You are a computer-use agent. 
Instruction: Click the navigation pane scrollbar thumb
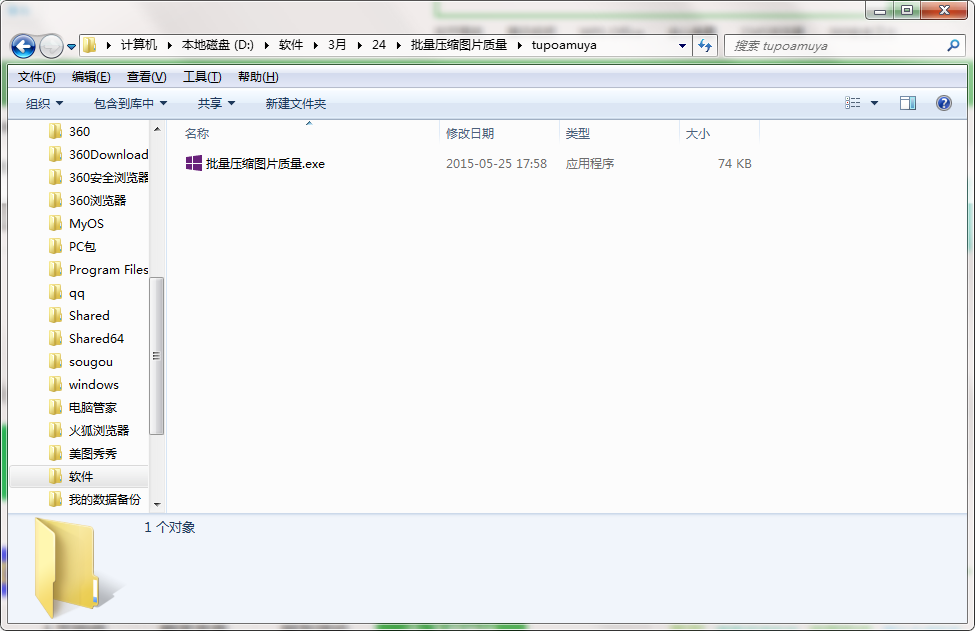[157, 356]
